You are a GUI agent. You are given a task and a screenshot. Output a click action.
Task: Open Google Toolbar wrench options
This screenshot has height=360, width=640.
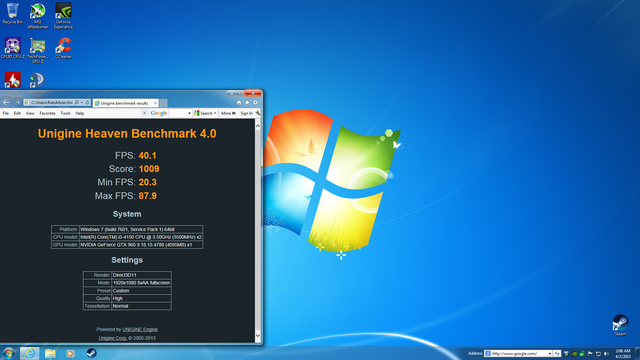258,113
